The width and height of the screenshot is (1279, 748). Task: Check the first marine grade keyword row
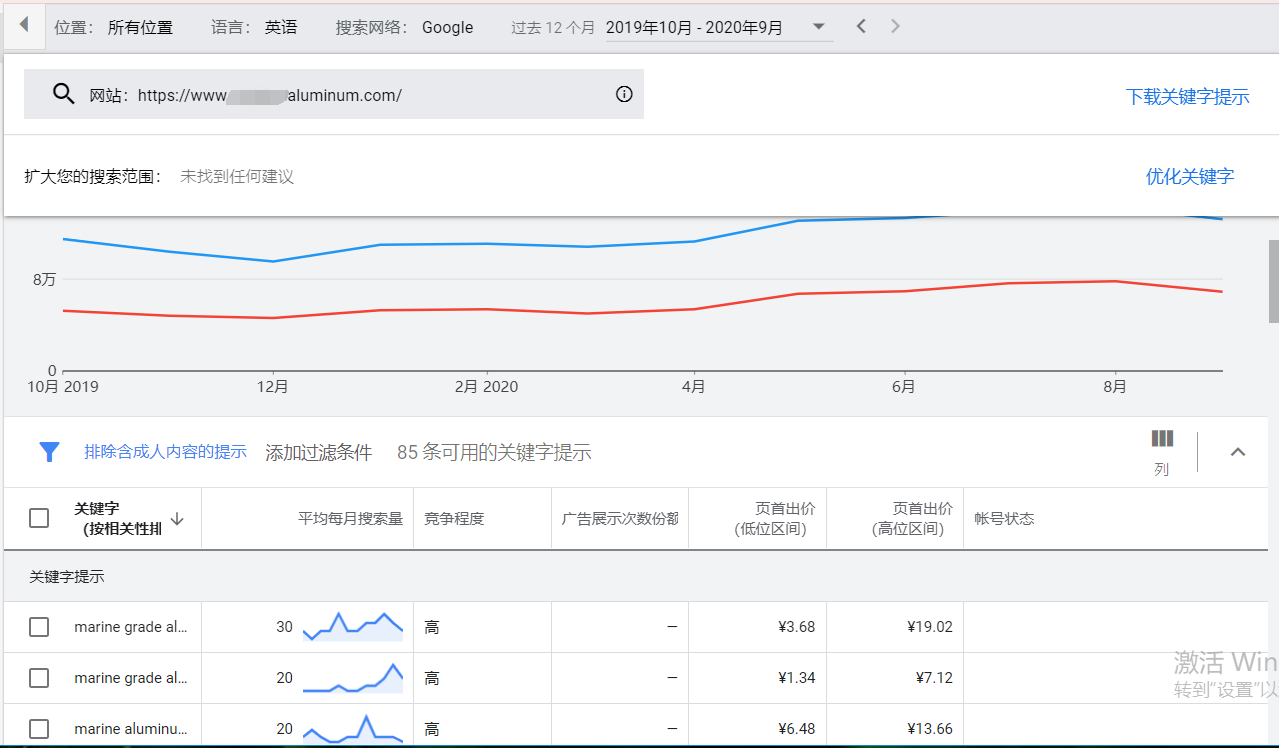[39, 627]
